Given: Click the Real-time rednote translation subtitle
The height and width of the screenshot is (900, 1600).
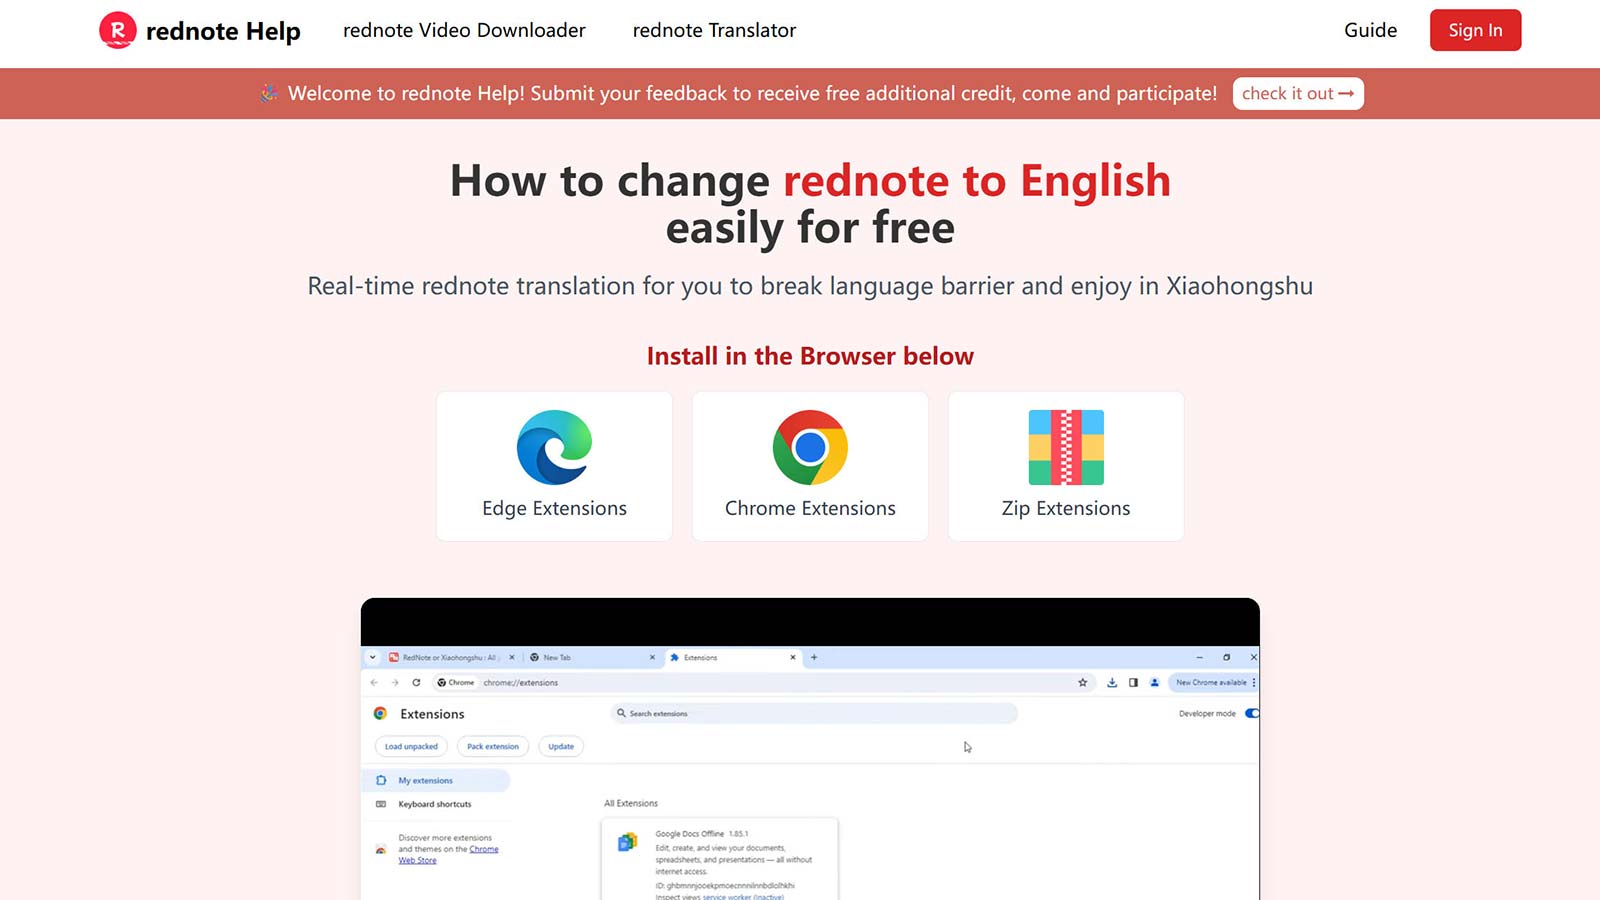Looking at the screenshot, I should pyautogui.click(x=810, y=286).
